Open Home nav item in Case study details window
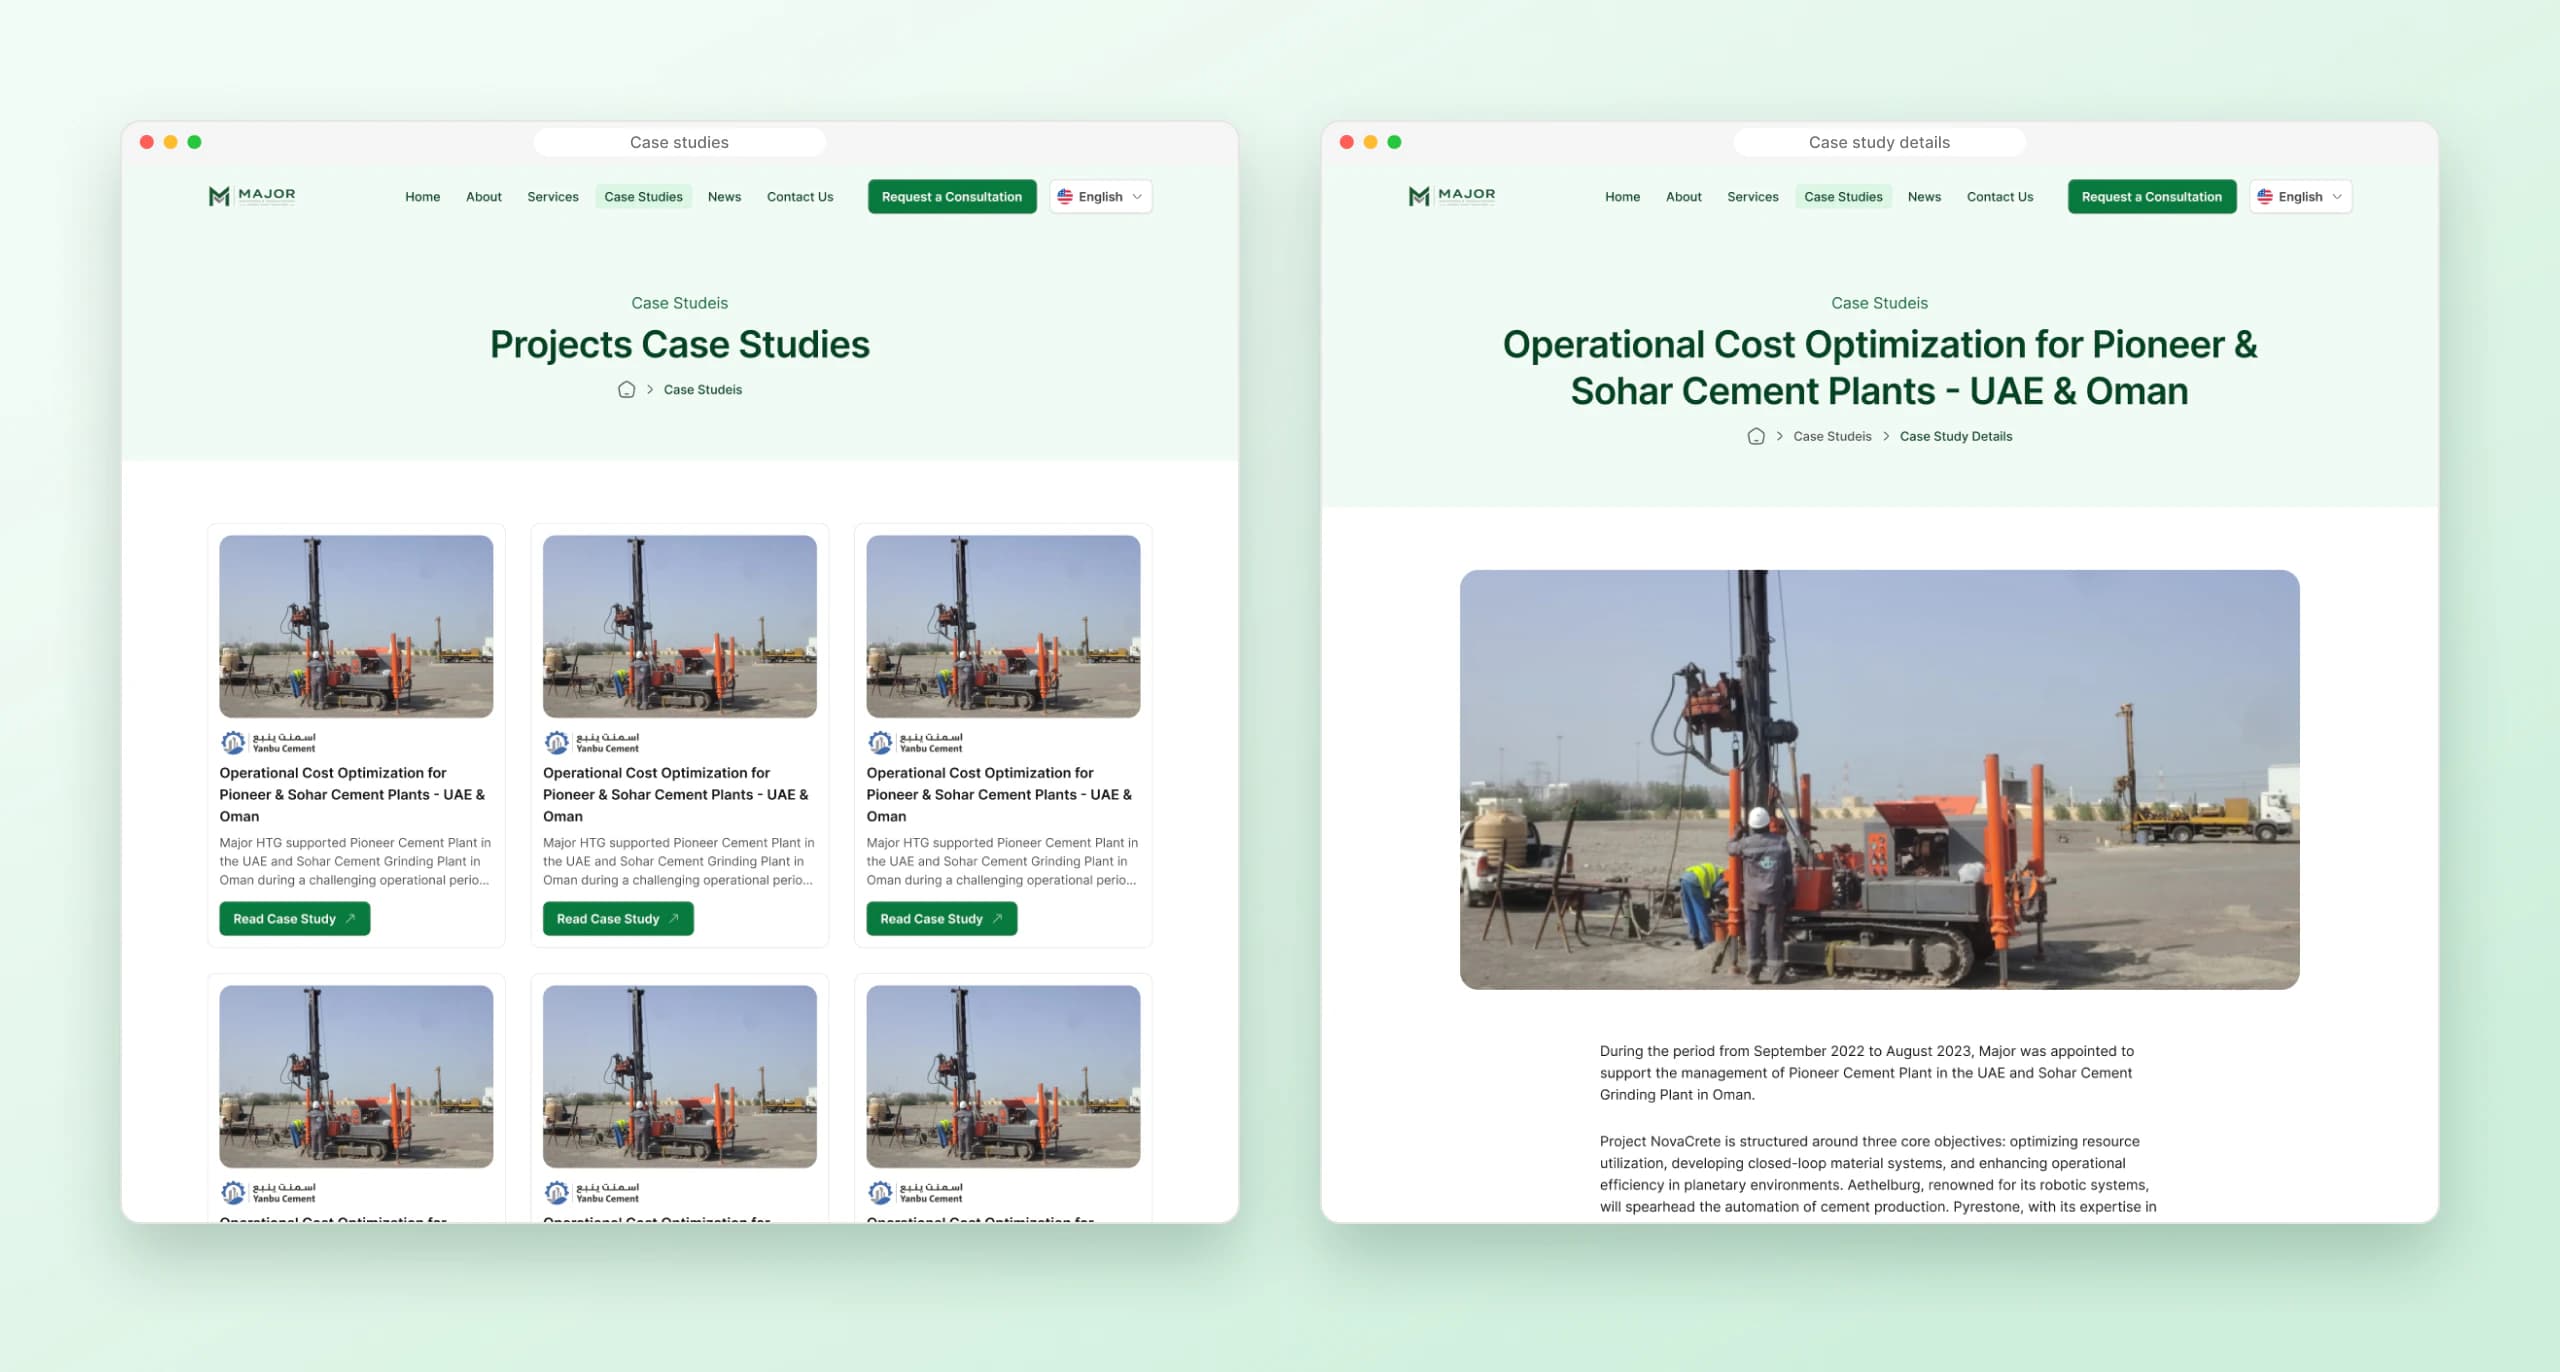 point(1622,197)
